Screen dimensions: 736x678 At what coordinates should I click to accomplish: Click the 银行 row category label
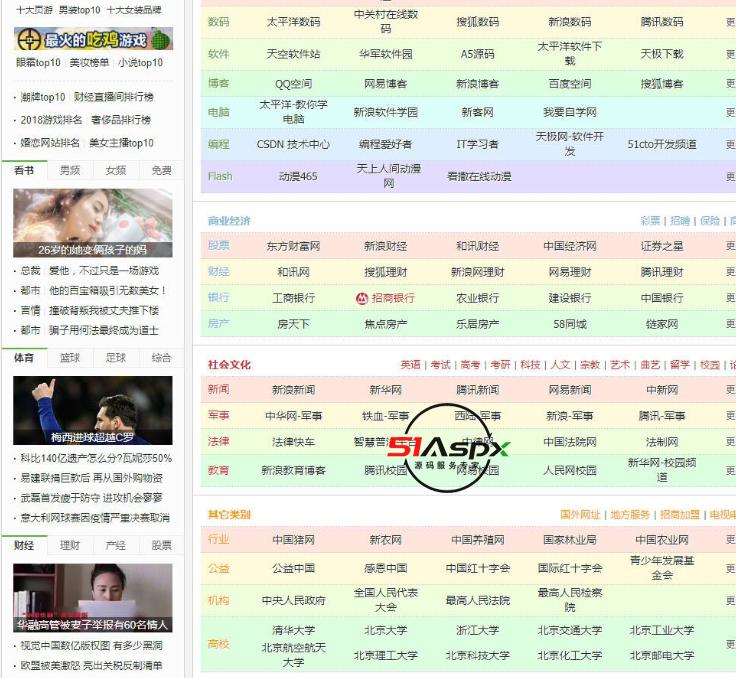click(219, 298)
